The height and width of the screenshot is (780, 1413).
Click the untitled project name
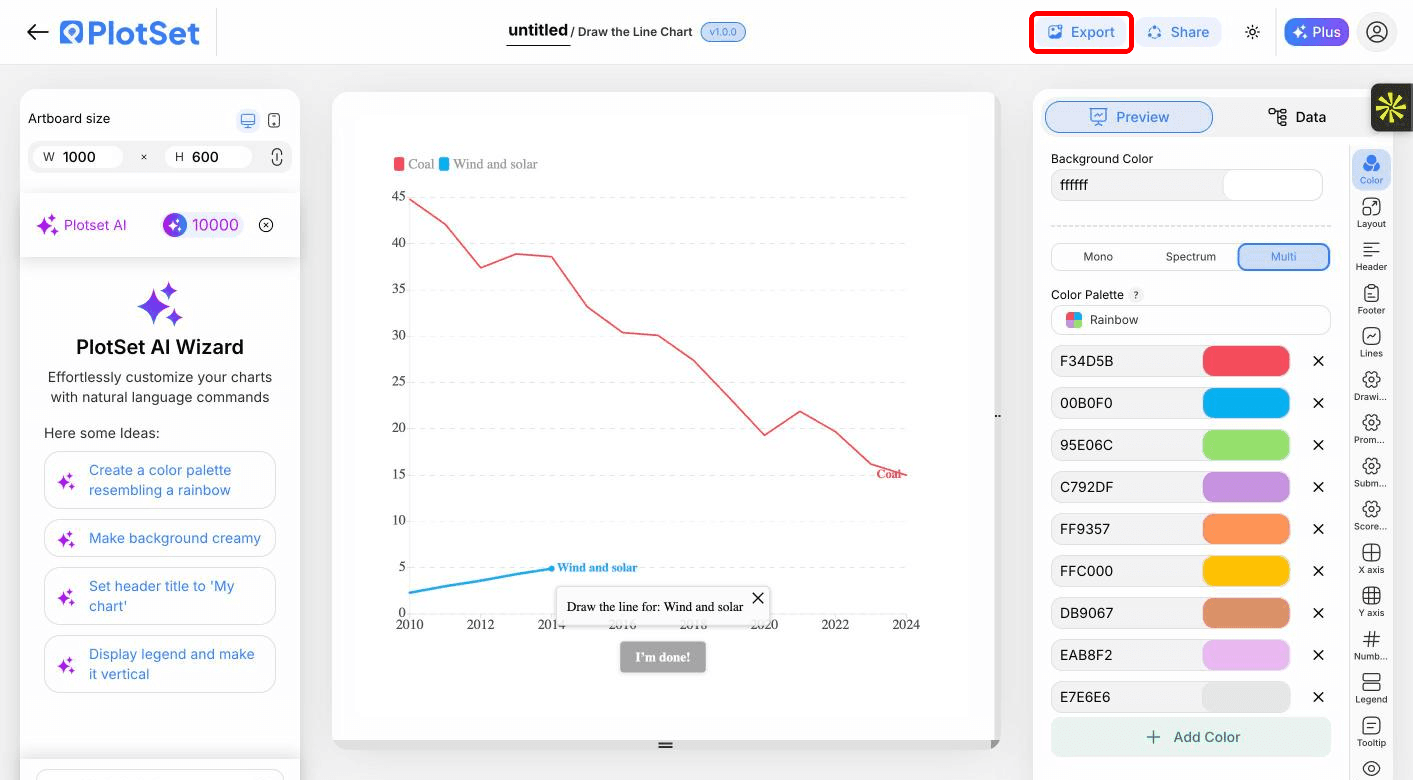538,31
